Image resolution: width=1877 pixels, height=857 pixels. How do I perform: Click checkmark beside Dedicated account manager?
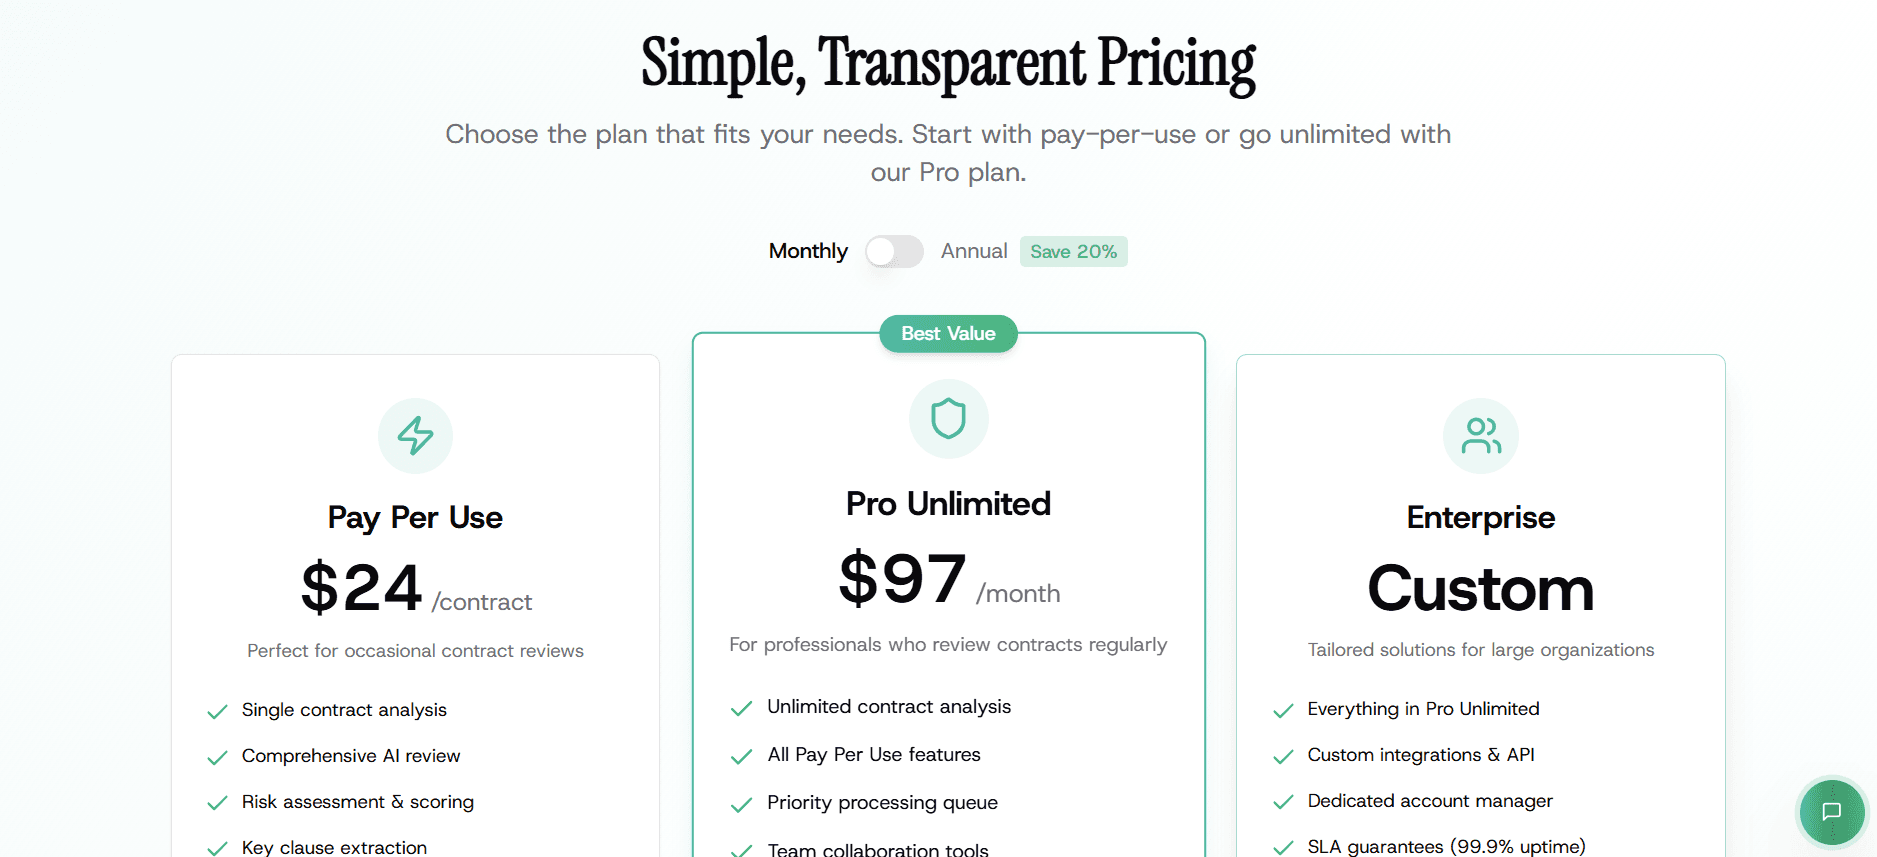click(1283, 802)
